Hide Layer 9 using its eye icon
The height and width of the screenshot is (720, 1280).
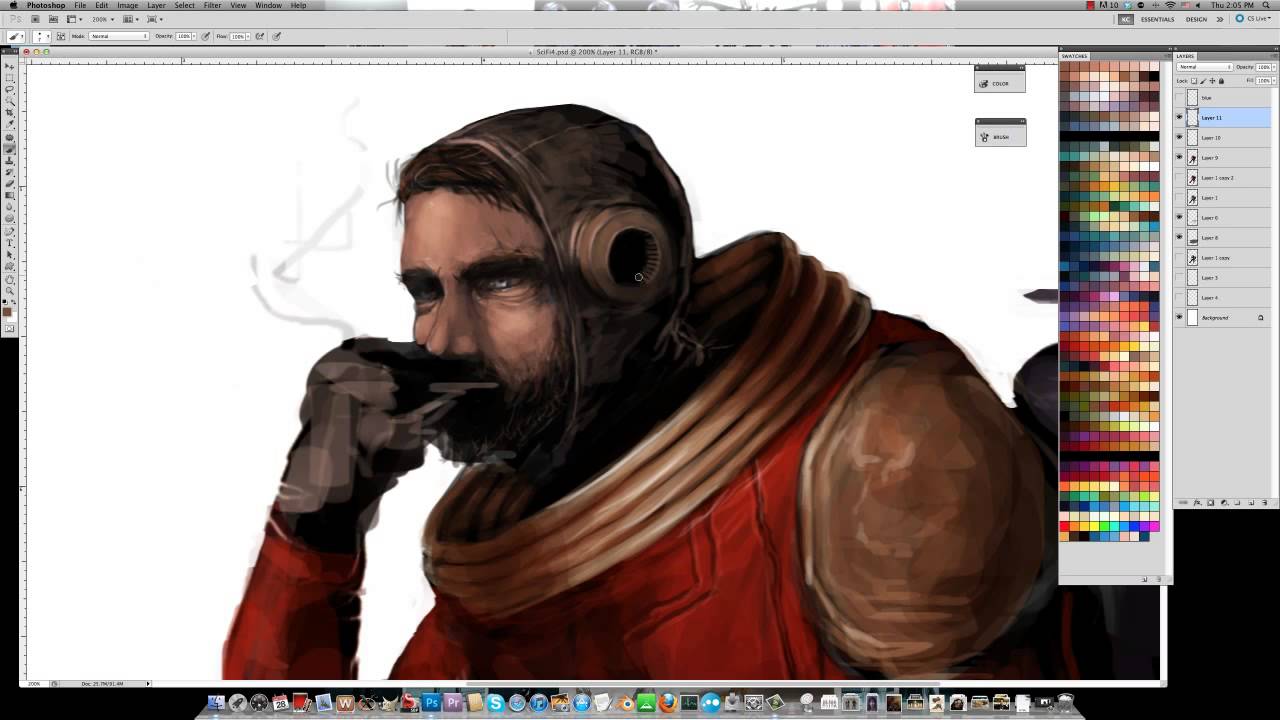pyautogui.click(x=1179, y=157)
